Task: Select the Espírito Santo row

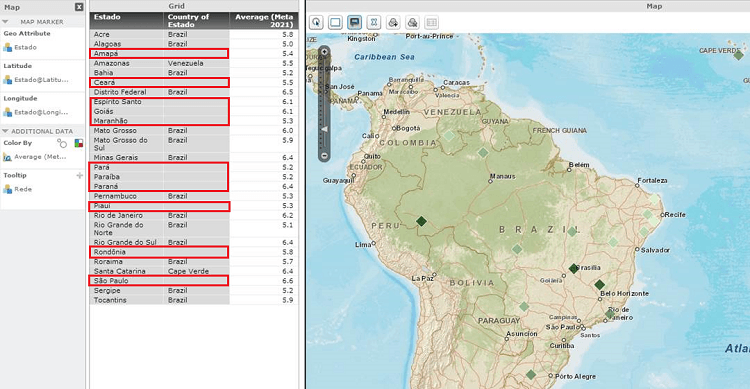Action: tap(194, 101)
